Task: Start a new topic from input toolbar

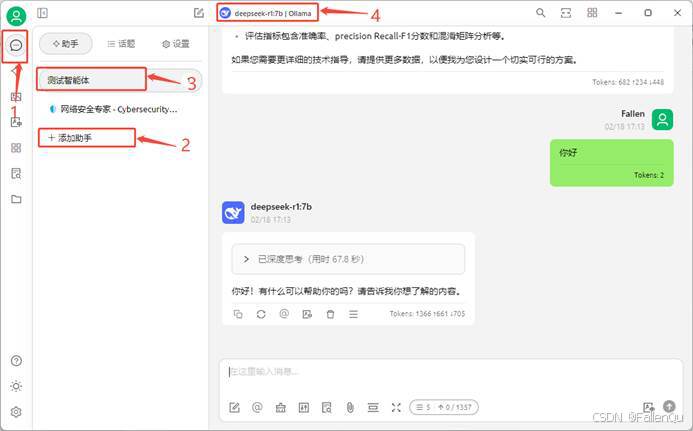Action: (234, 408)
